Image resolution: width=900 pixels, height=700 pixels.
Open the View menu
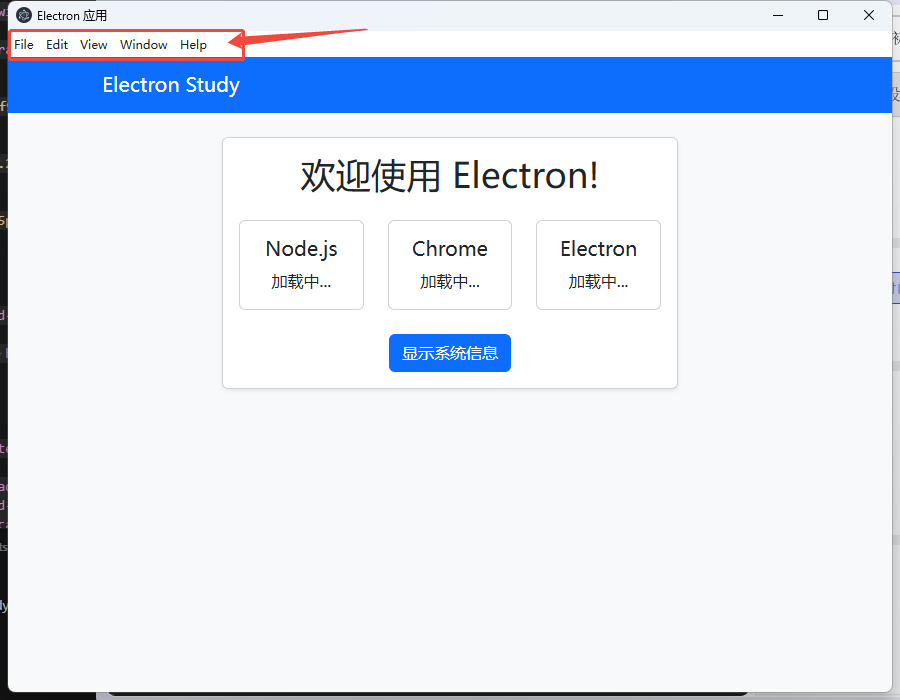coord(94,45)
